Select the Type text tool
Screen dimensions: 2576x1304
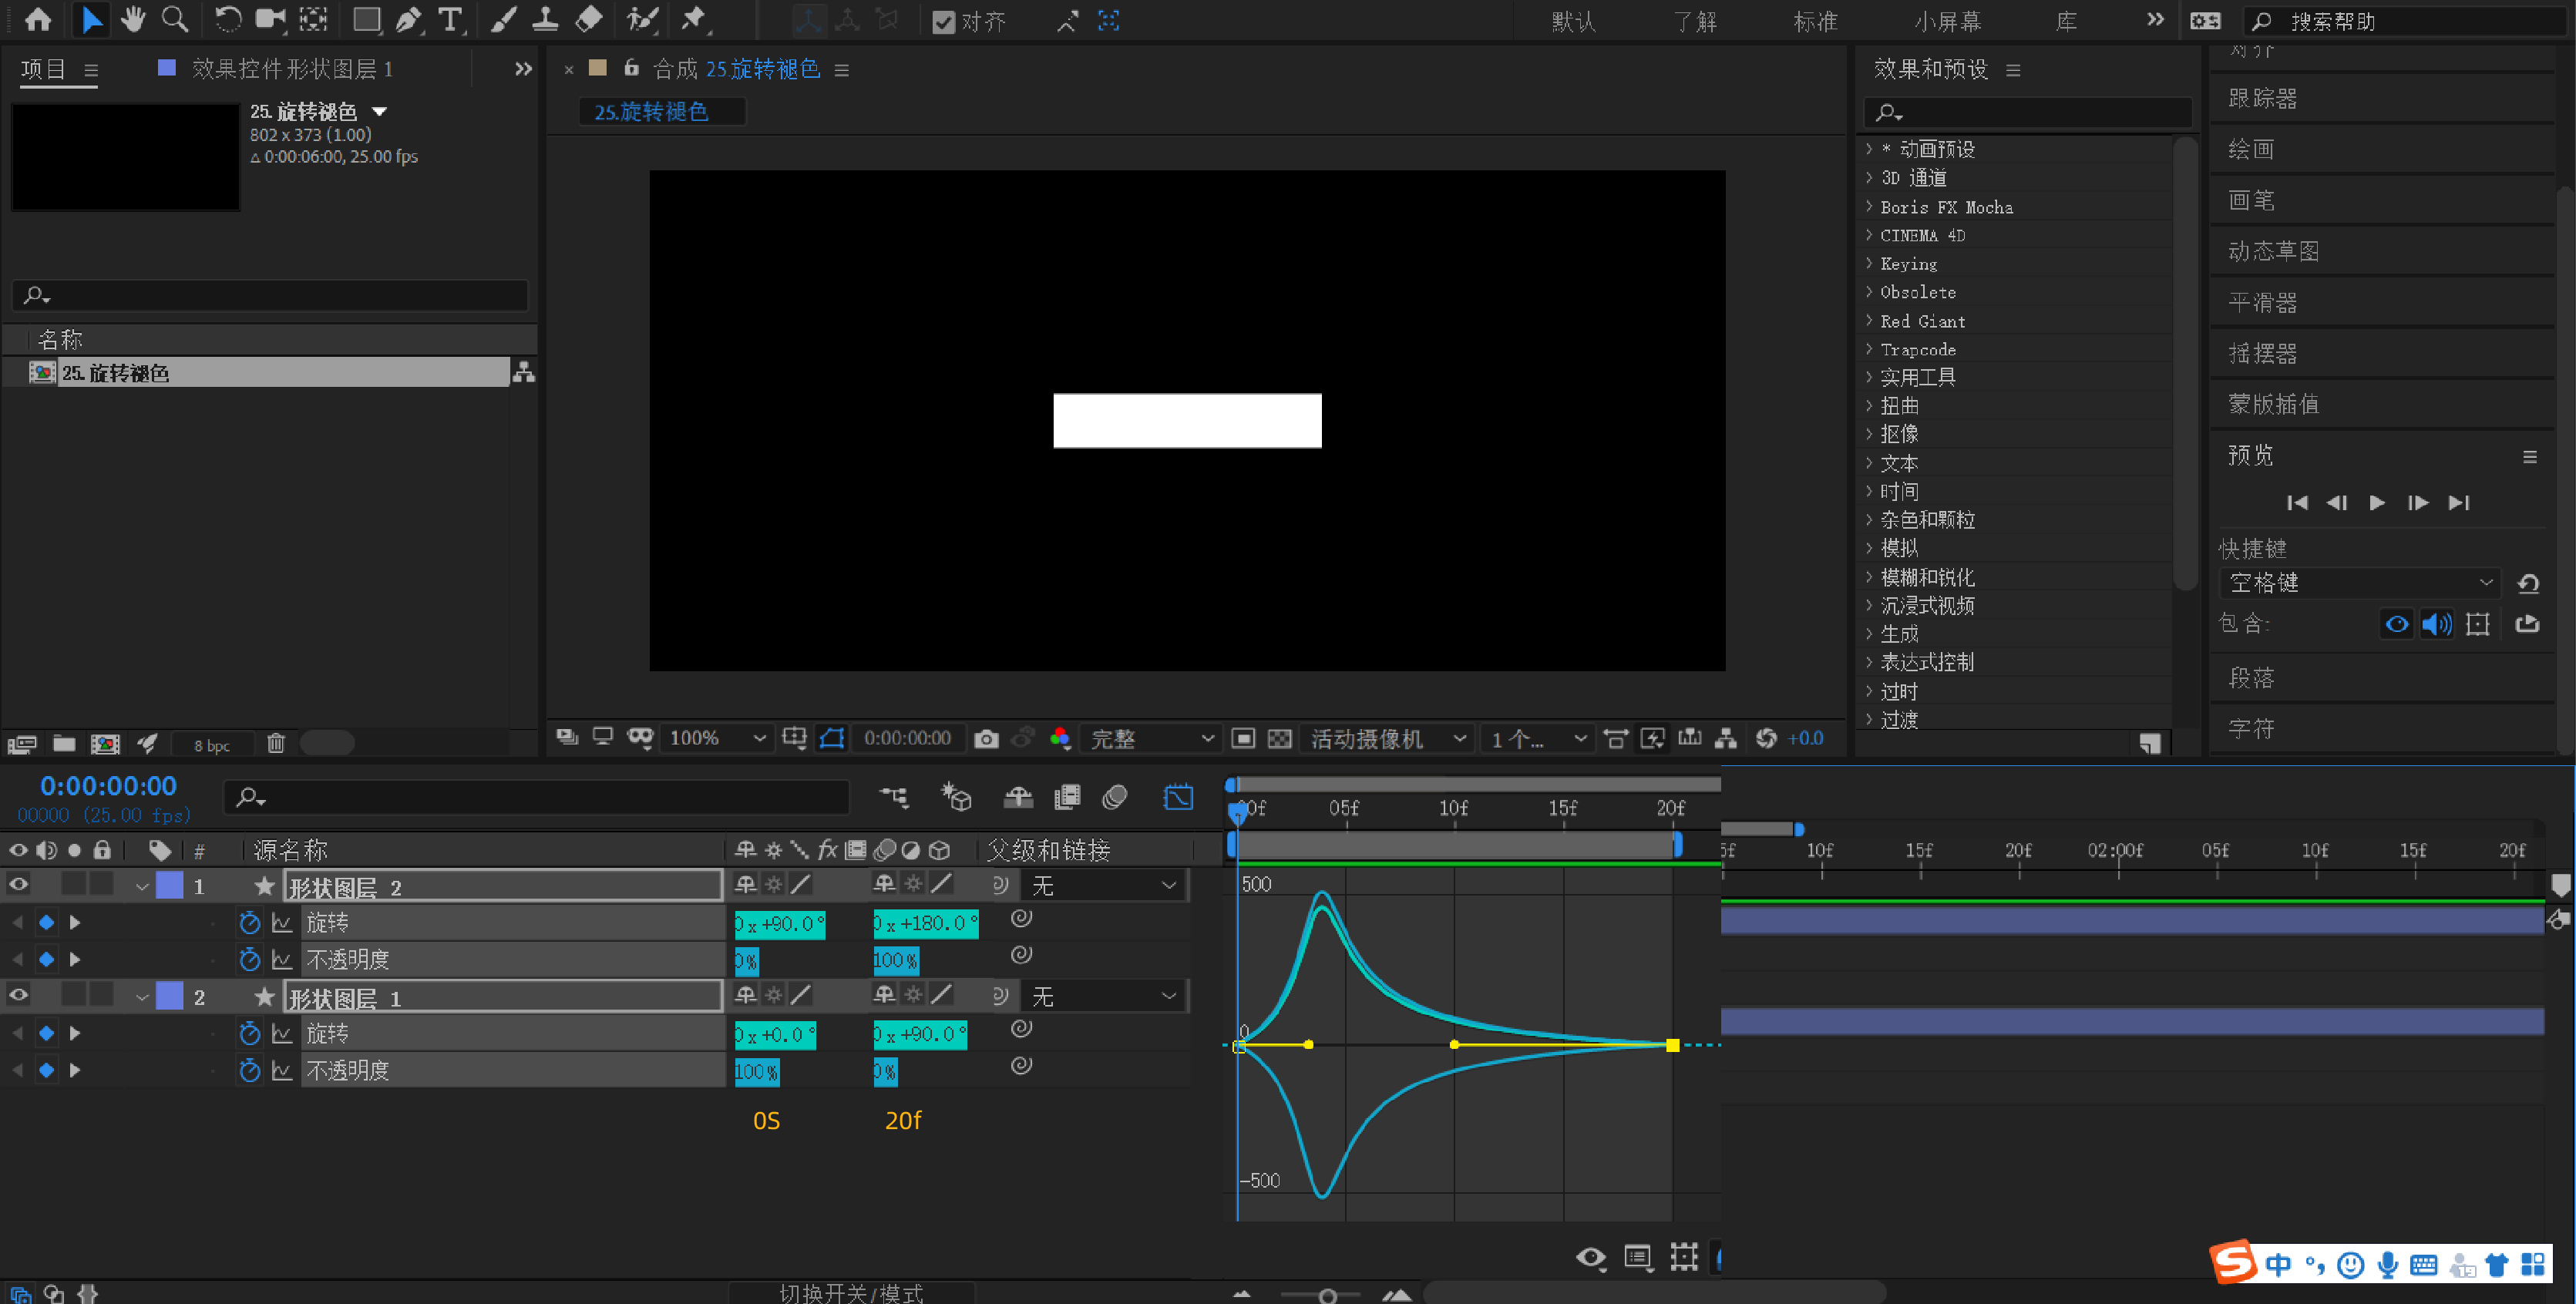[451, 20]
